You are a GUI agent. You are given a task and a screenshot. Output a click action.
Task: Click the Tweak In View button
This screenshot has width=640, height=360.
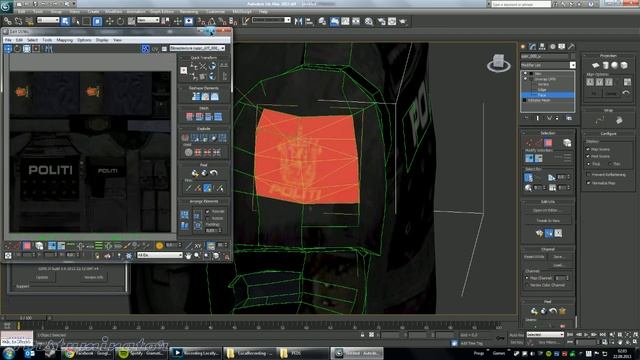tap(547, 220)
